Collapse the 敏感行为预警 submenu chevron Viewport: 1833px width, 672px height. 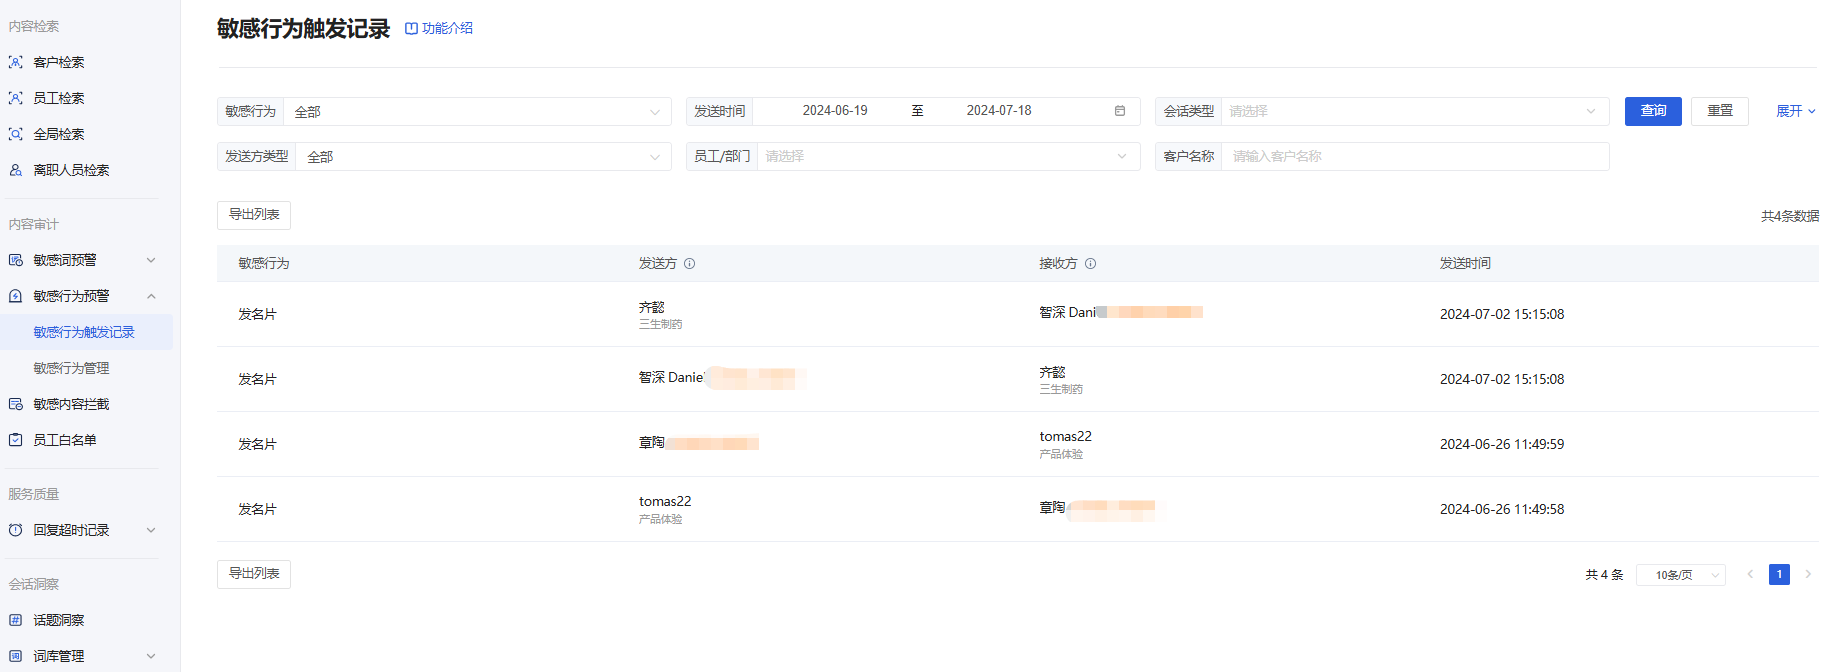[x=151, y=296]
